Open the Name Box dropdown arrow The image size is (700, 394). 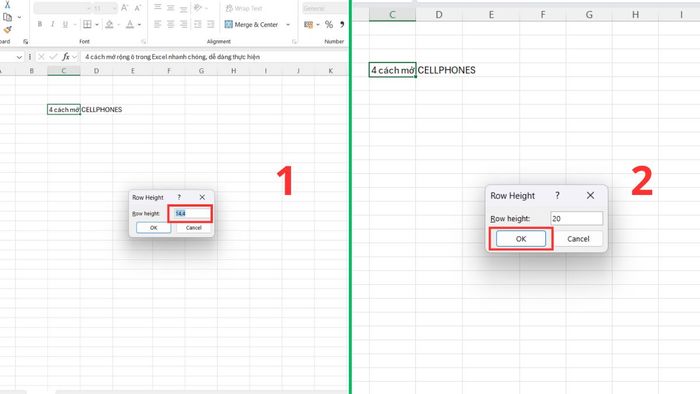[x=19, y=57]
